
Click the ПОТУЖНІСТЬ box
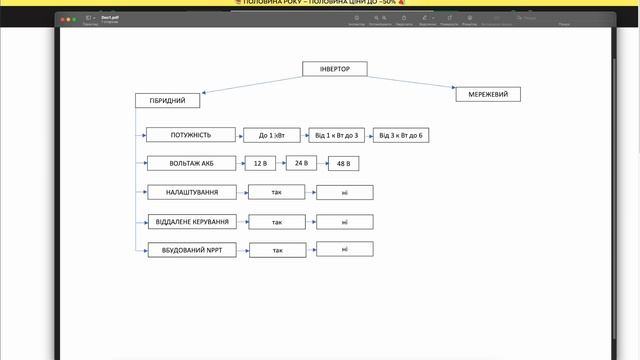click(191, 135)
